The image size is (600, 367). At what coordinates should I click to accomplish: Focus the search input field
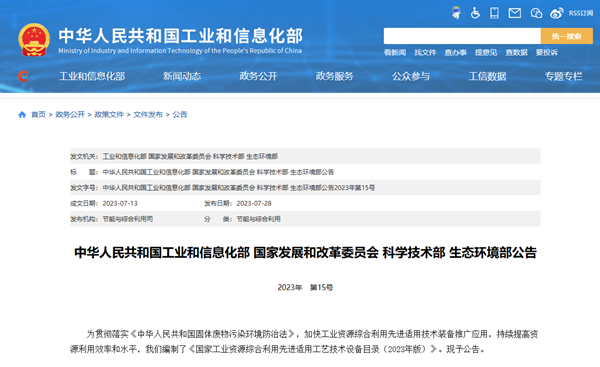click(462, 36)
